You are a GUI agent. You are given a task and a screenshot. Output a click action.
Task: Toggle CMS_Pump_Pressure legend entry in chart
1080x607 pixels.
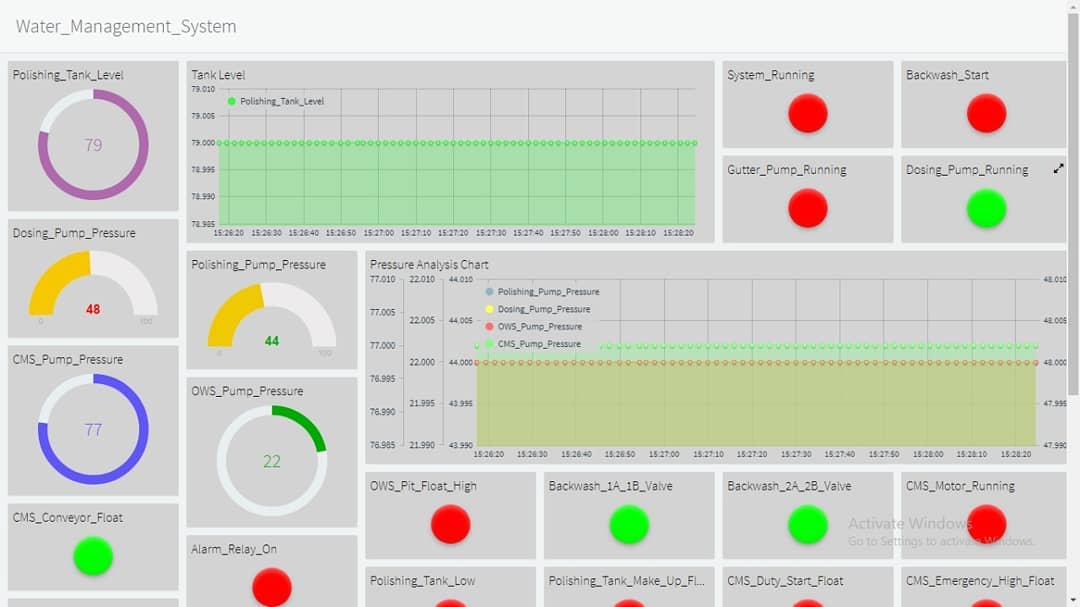539,343
